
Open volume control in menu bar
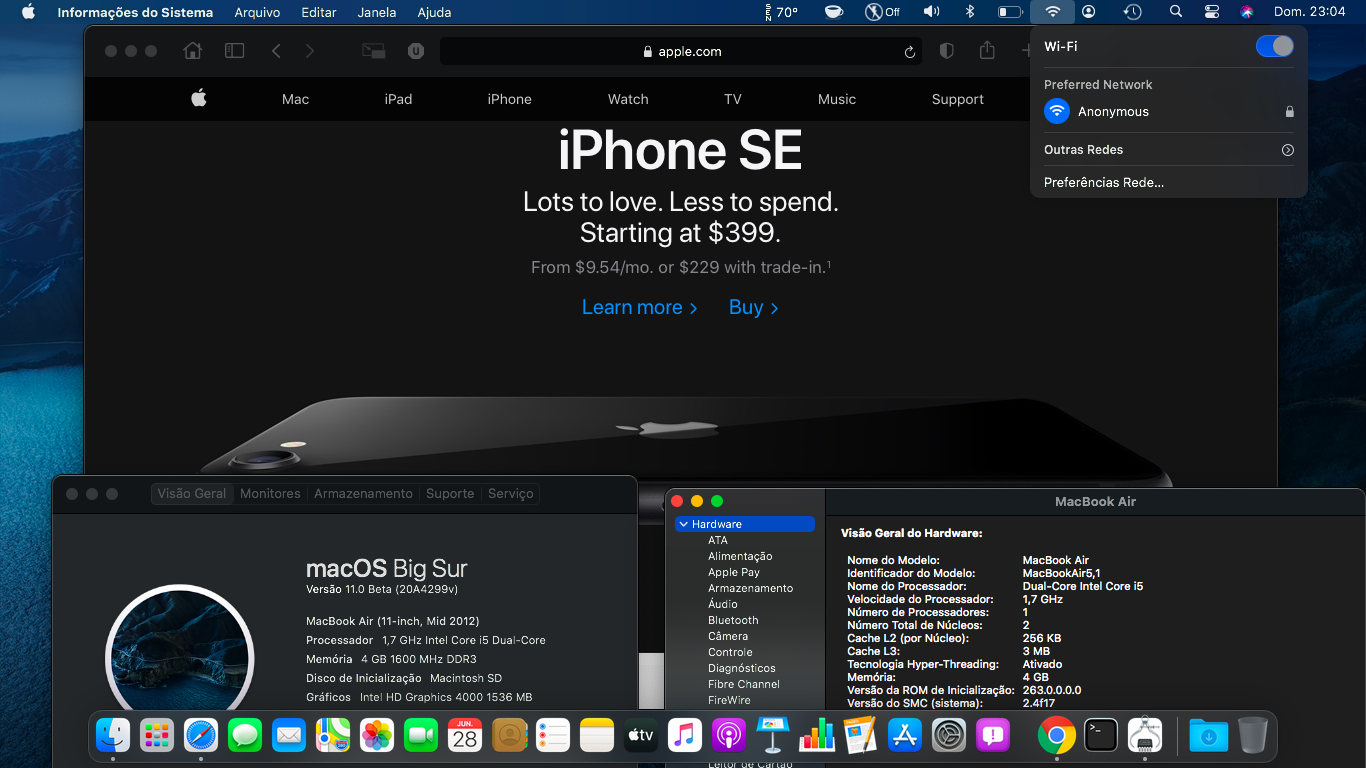(931, 12)
